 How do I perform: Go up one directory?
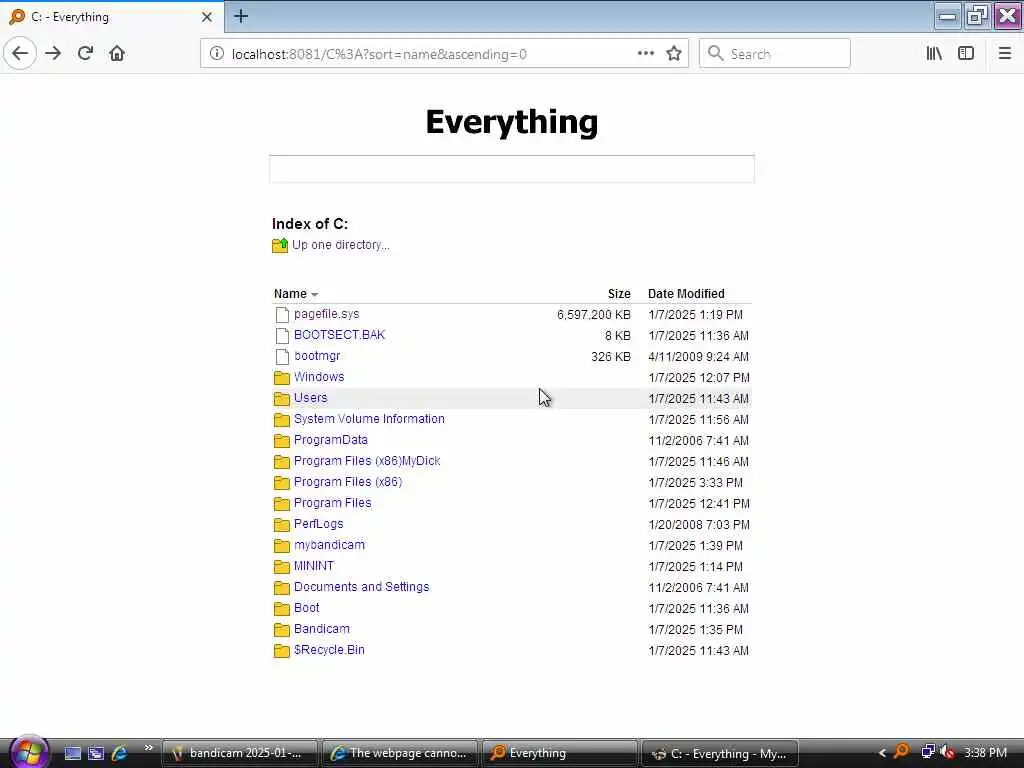coord(340,245)
